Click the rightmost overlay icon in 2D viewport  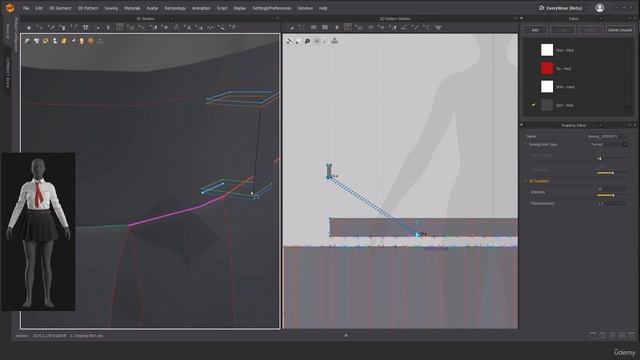click(x=334, y=40)
